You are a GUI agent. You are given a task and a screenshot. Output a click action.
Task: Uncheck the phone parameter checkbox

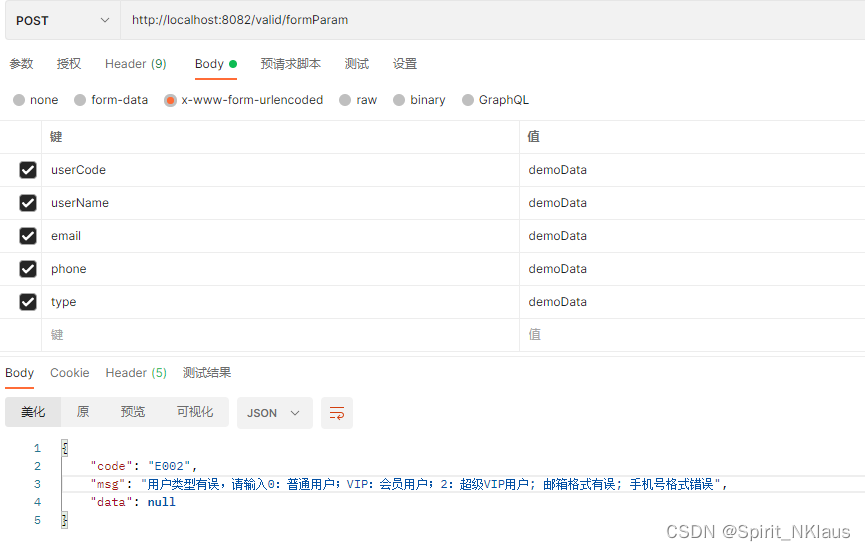[x=28, y=269]
